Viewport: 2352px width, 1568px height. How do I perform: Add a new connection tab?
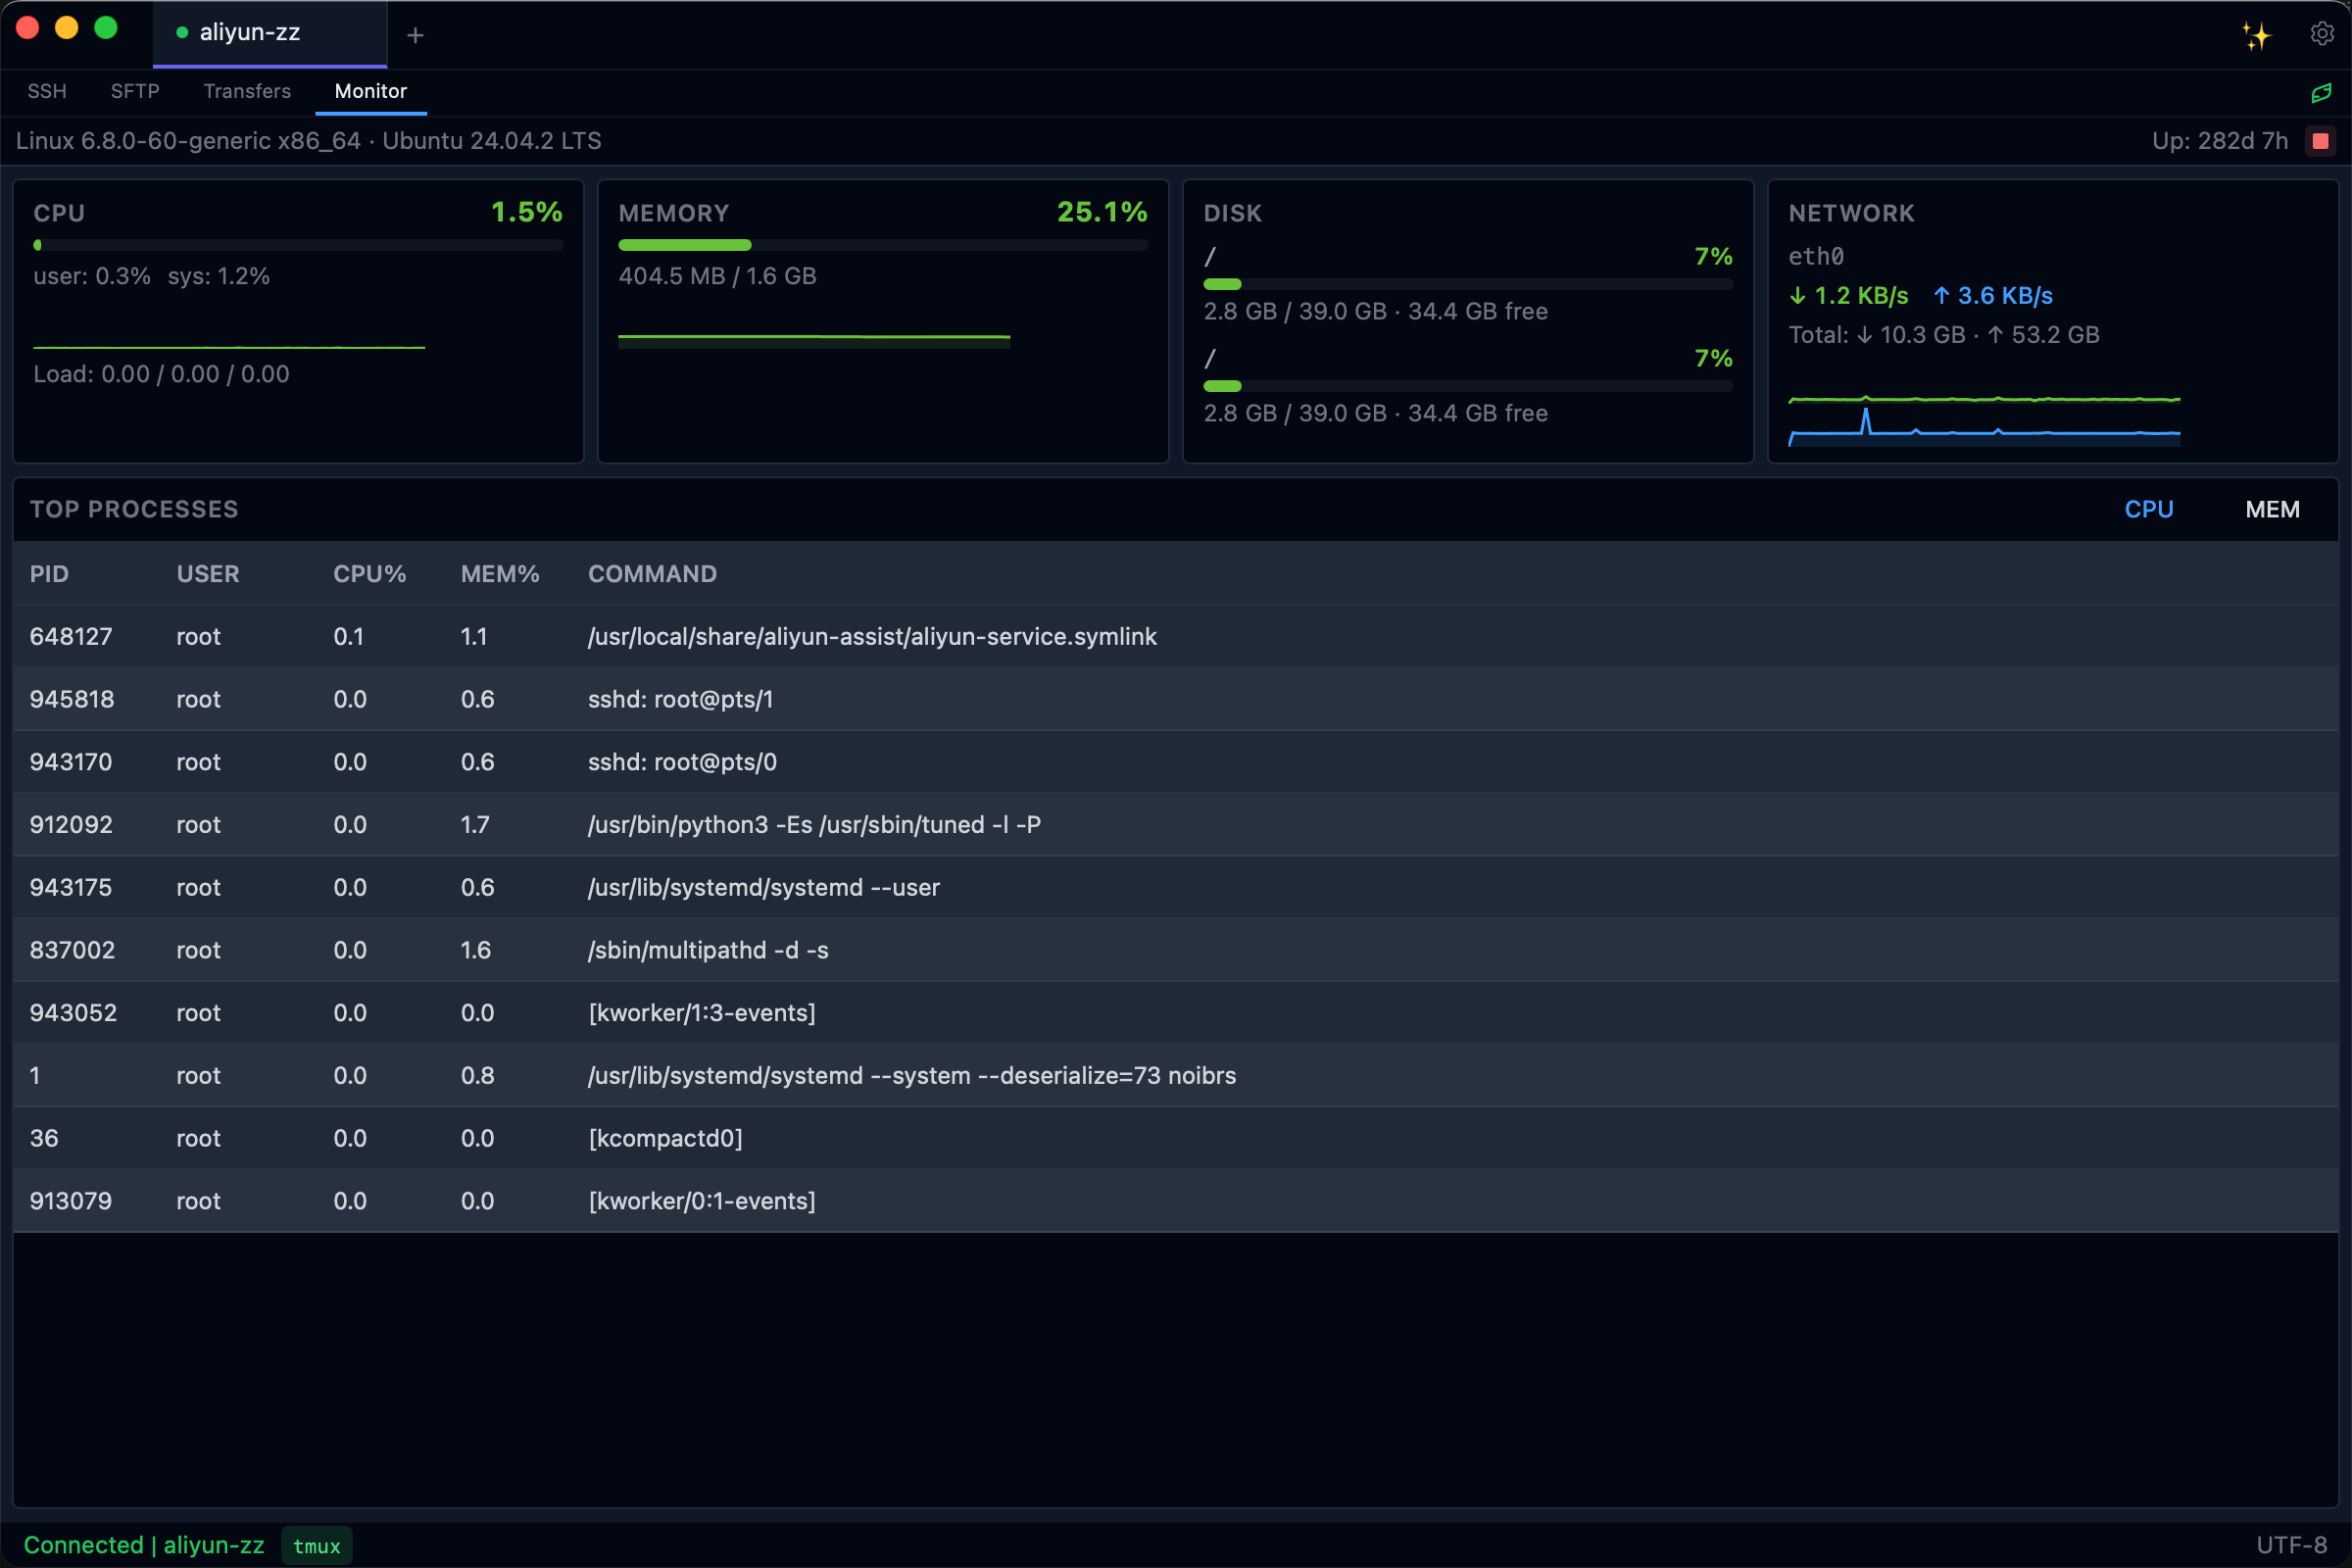[415, 36]
